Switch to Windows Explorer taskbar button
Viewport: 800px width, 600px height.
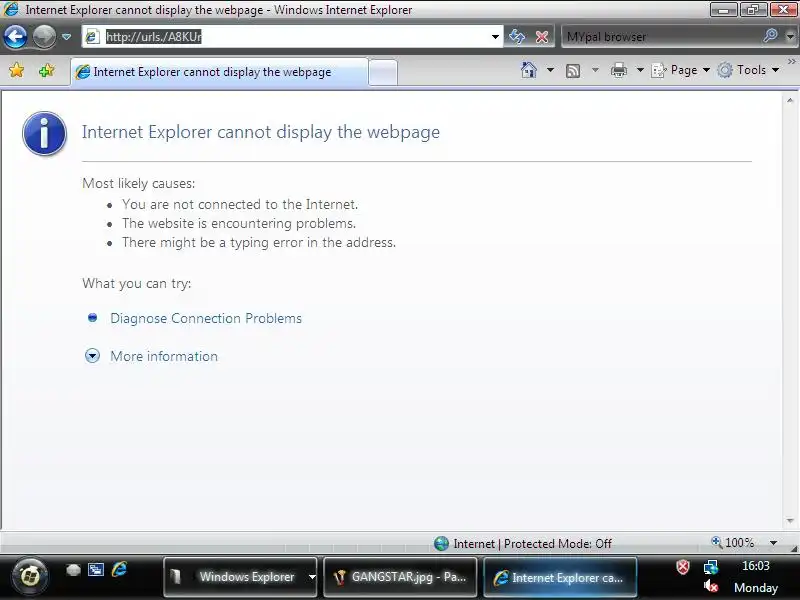(x=240, y=577)
